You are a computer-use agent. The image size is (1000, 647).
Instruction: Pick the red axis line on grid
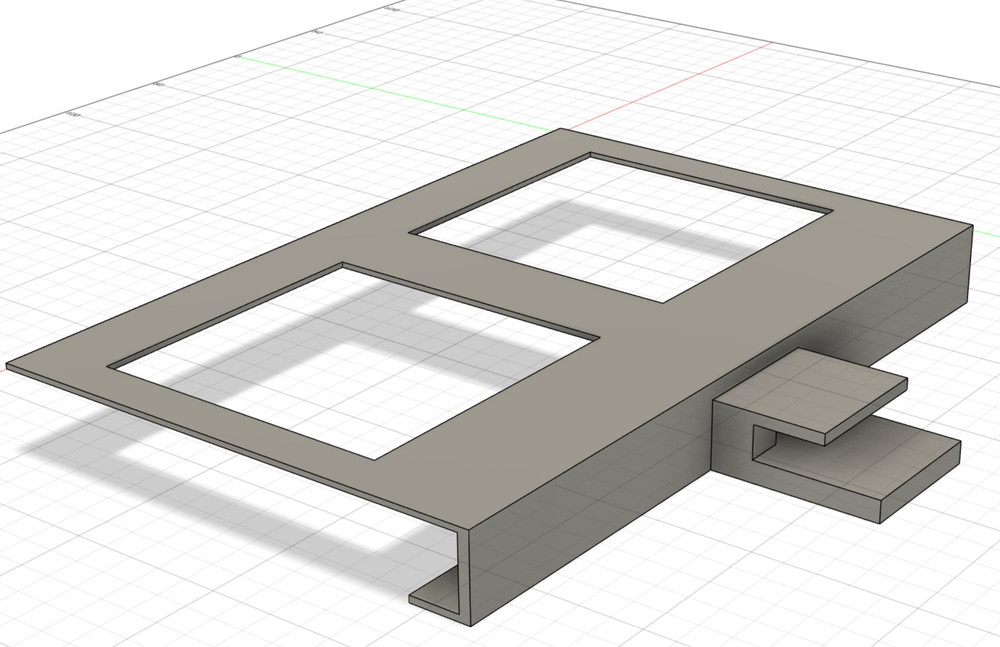click(x=670, y=86)
